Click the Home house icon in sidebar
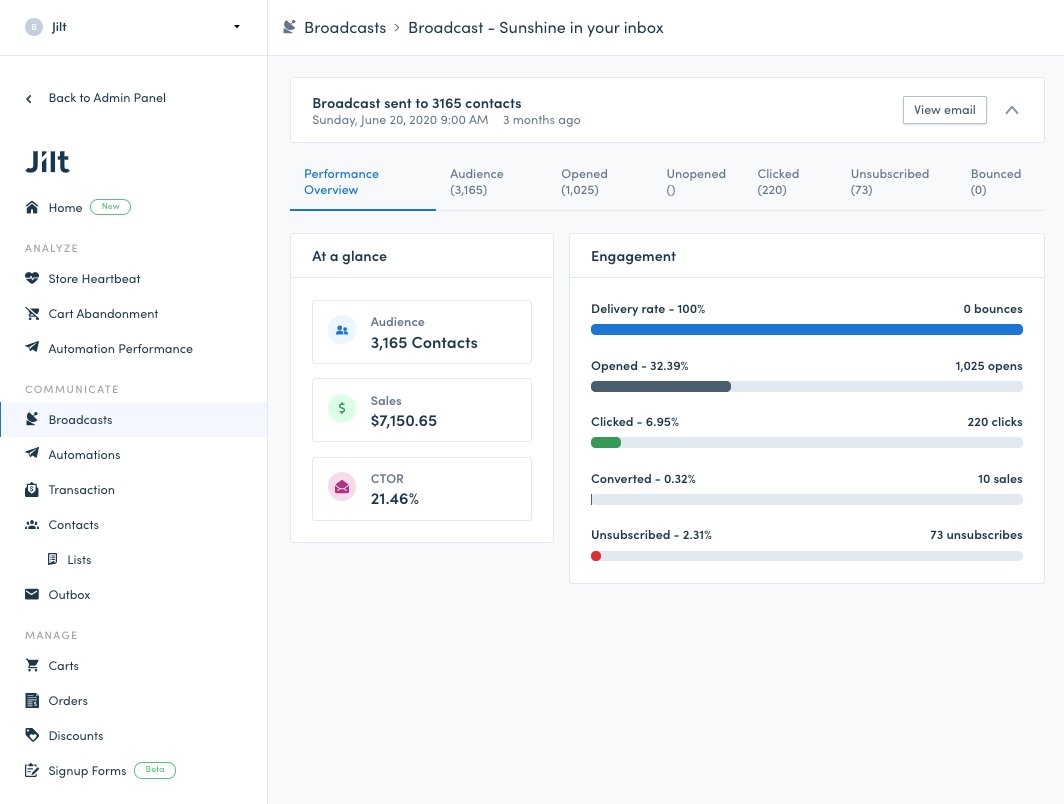1064x804 pixels. [x=32, y=207]
